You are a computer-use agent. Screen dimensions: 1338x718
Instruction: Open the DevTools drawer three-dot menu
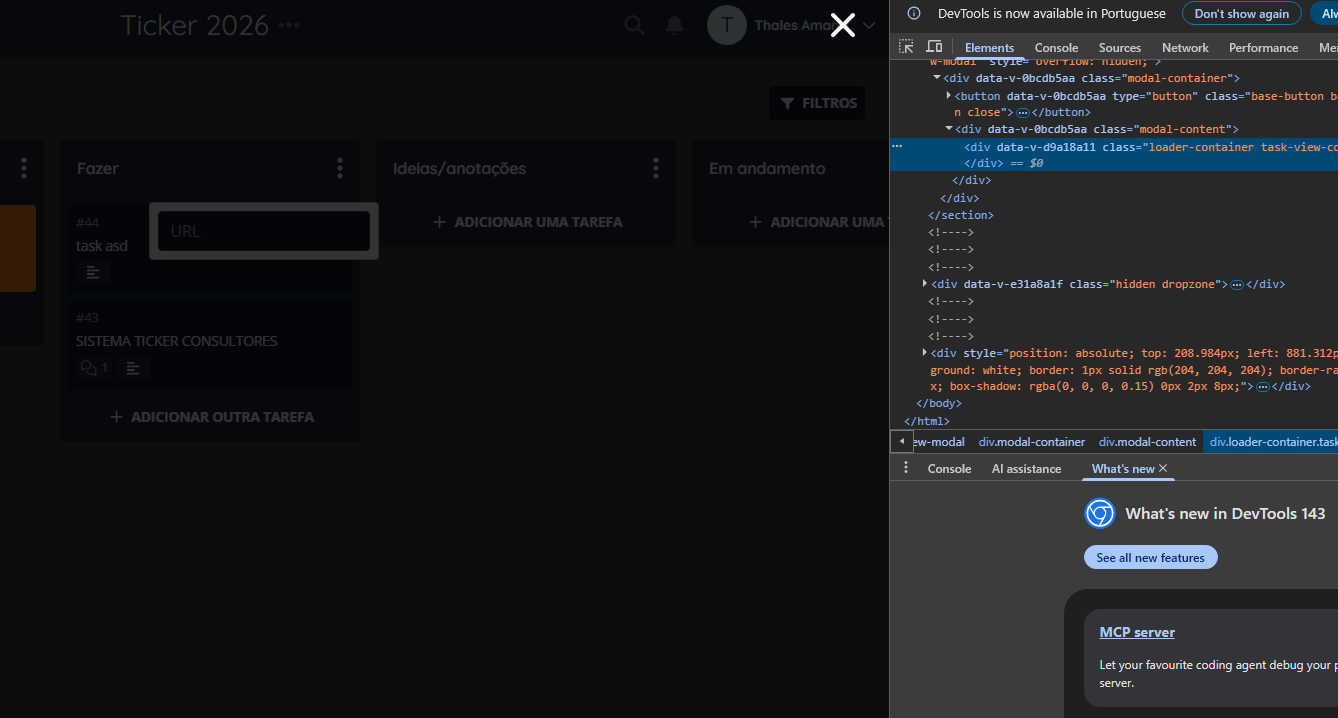click(x=906, y=468)
